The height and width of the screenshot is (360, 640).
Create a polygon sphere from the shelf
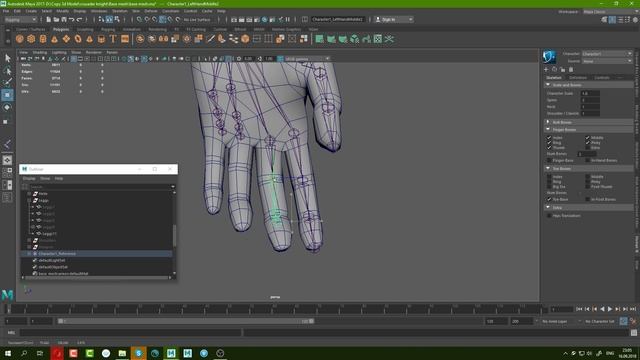click(x=19, y=39)
